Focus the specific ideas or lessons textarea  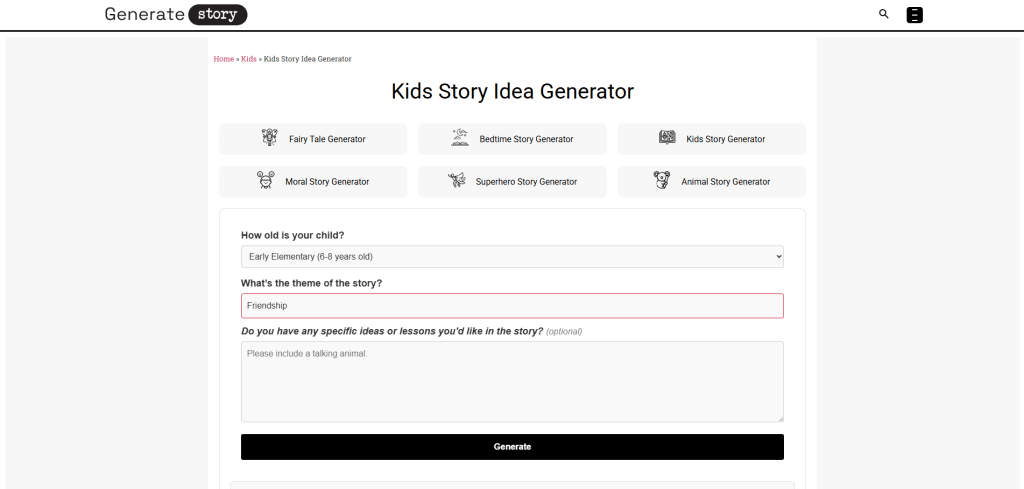(512, 381)
